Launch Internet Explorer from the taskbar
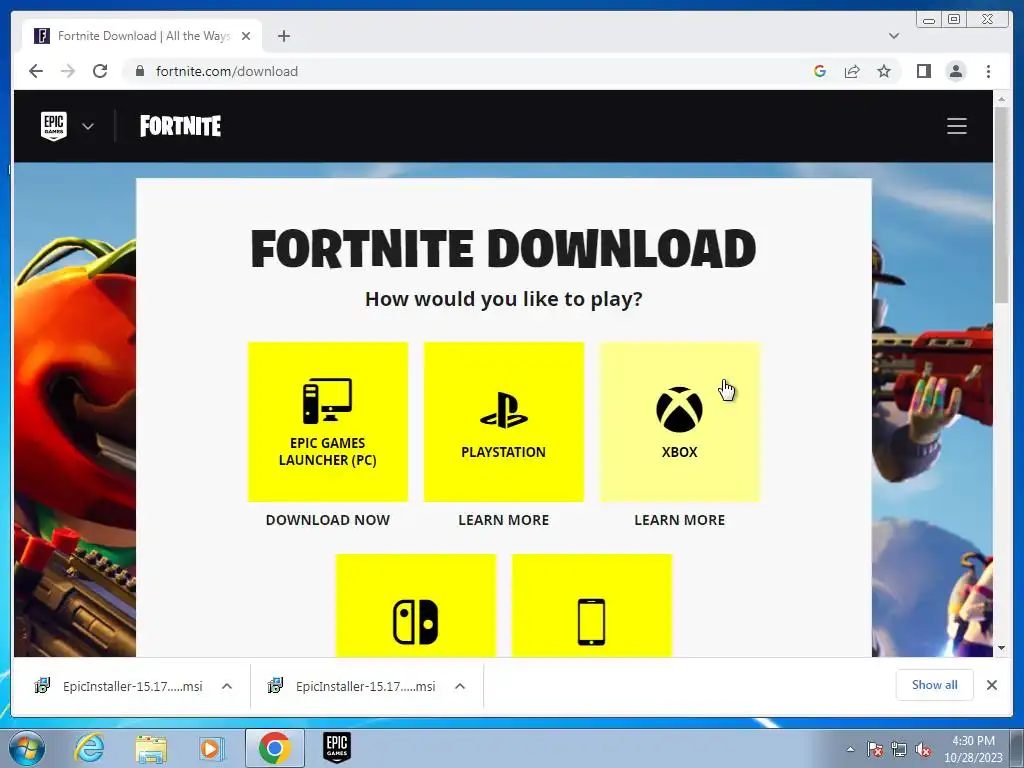 tap(89, 748)
